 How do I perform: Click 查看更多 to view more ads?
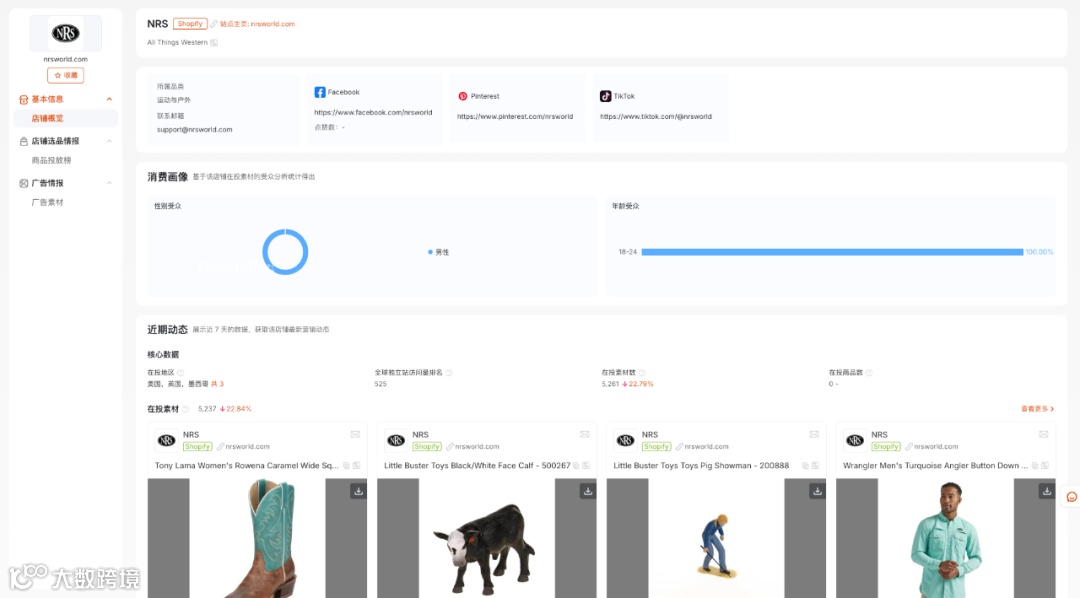pyautogui.click(x=1037, y=409)
